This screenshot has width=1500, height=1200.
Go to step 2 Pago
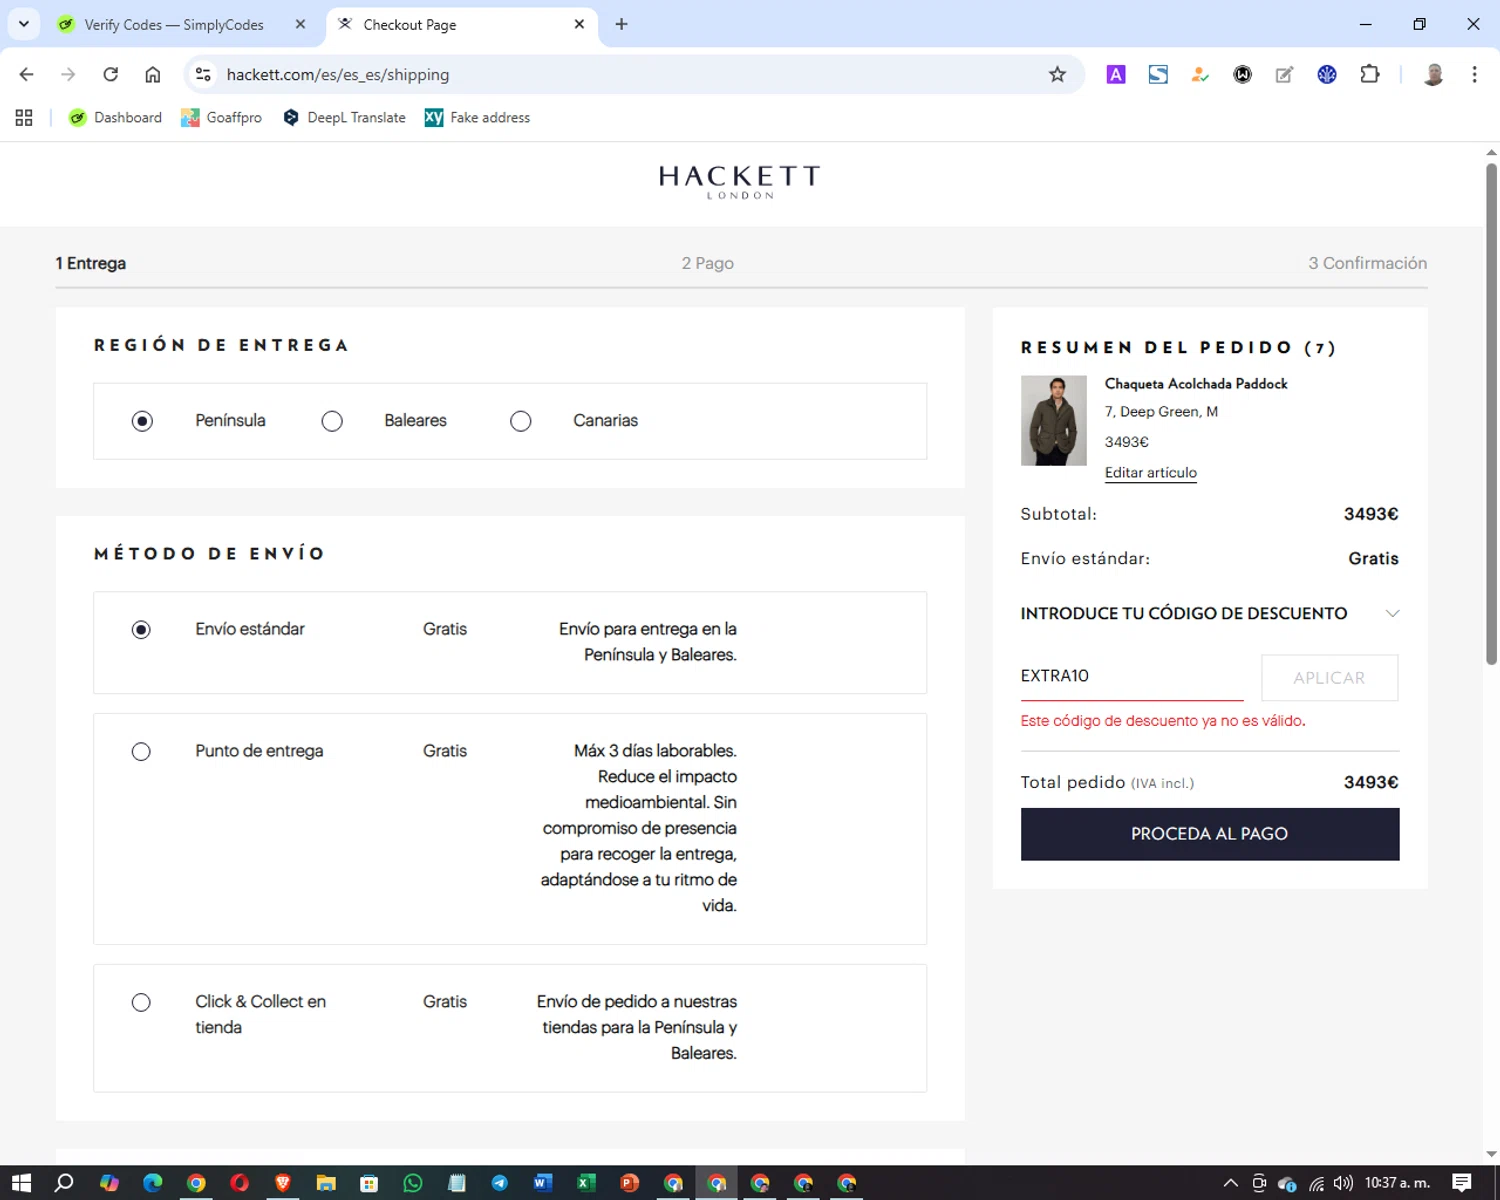coord(707,263)
